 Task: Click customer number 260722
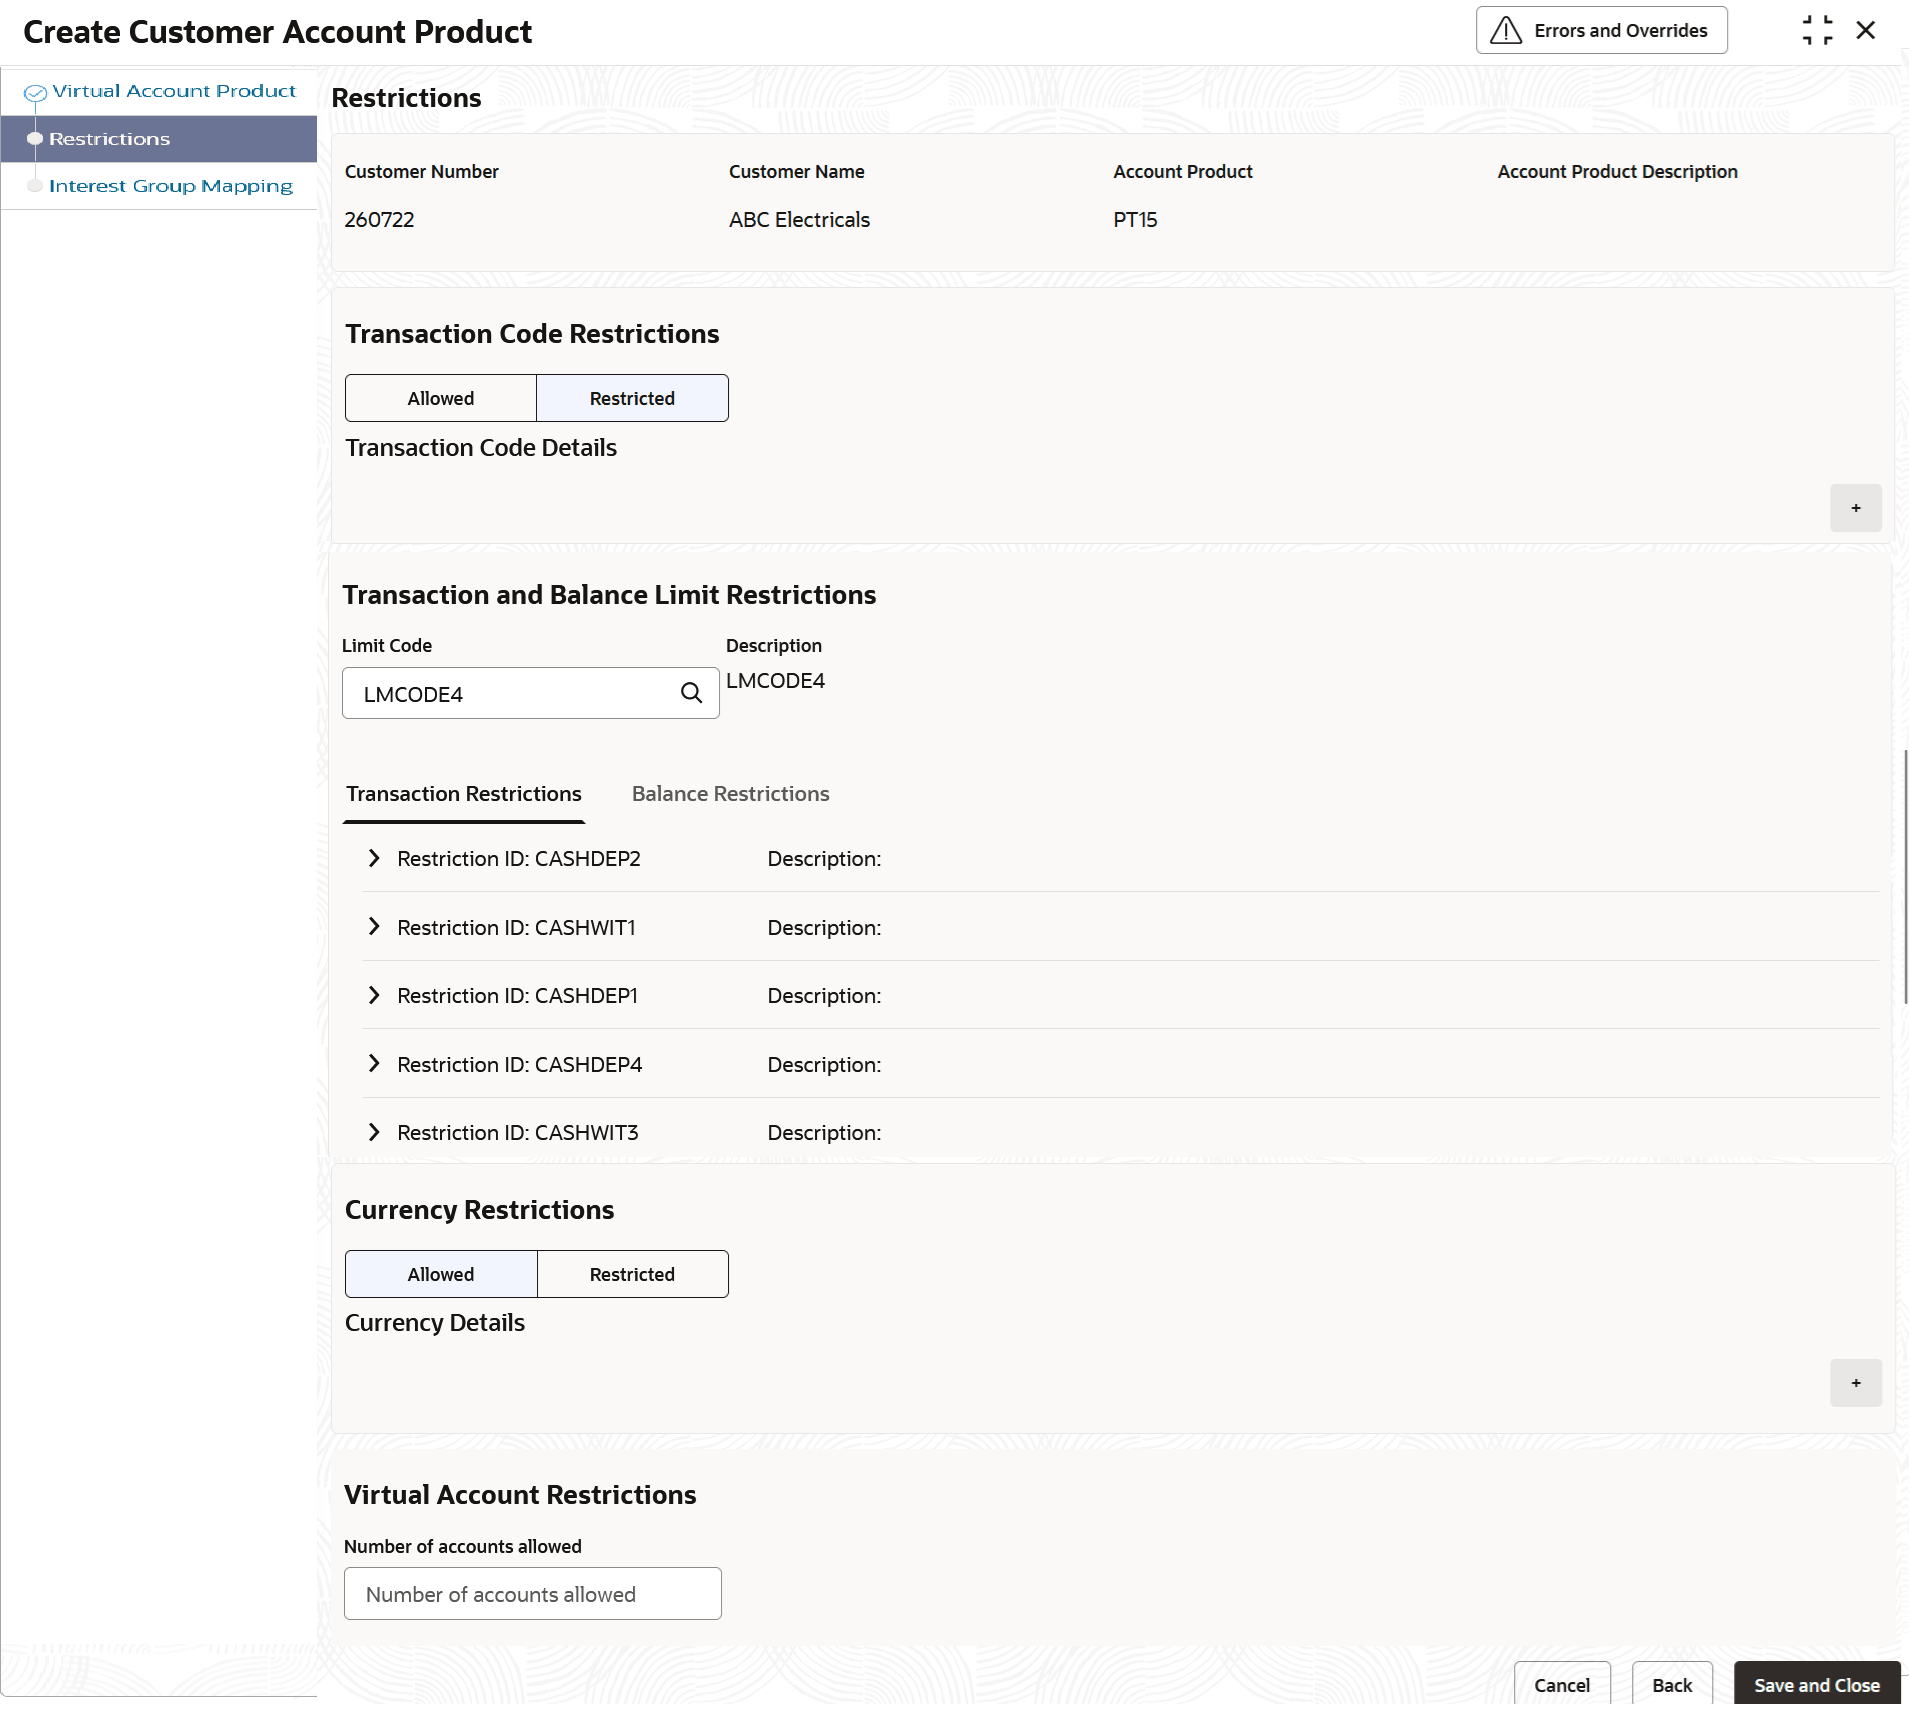coord(379,220)
